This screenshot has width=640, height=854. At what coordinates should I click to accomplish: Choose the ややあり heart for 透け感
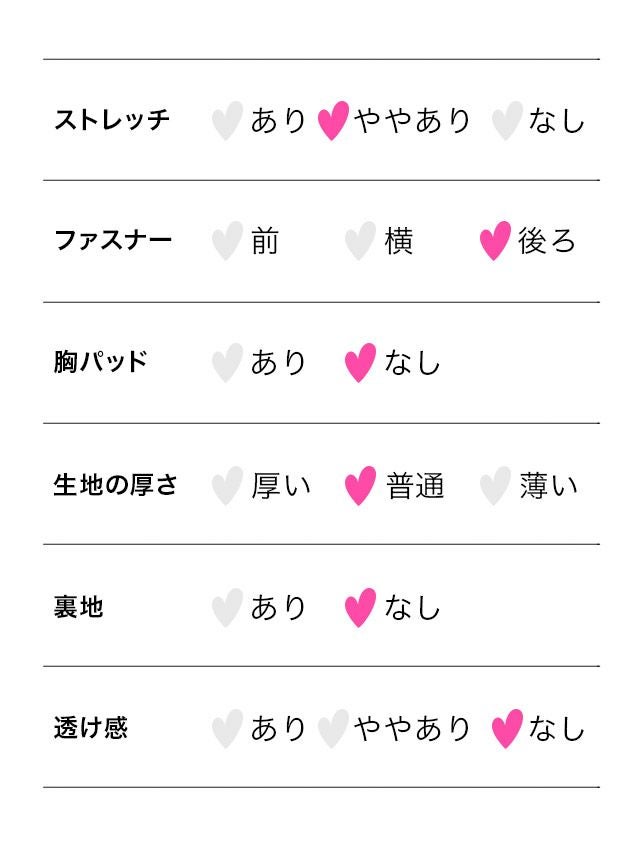[x=333, y=729]
